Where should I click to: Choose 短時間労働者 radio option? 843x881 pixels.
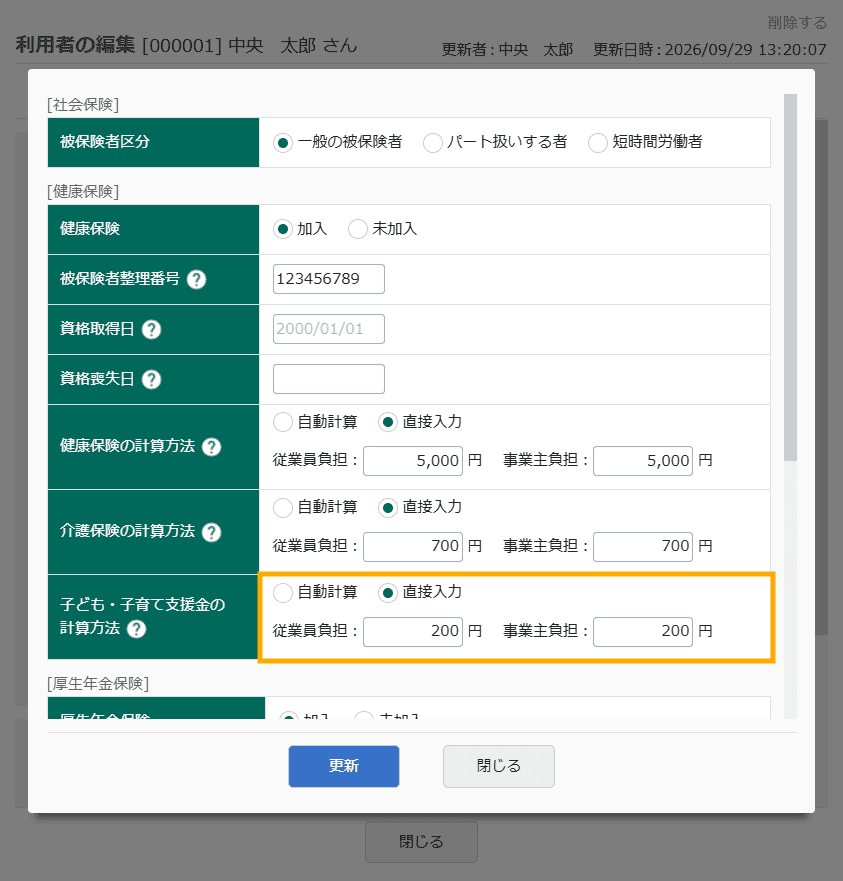click(597, 143)
